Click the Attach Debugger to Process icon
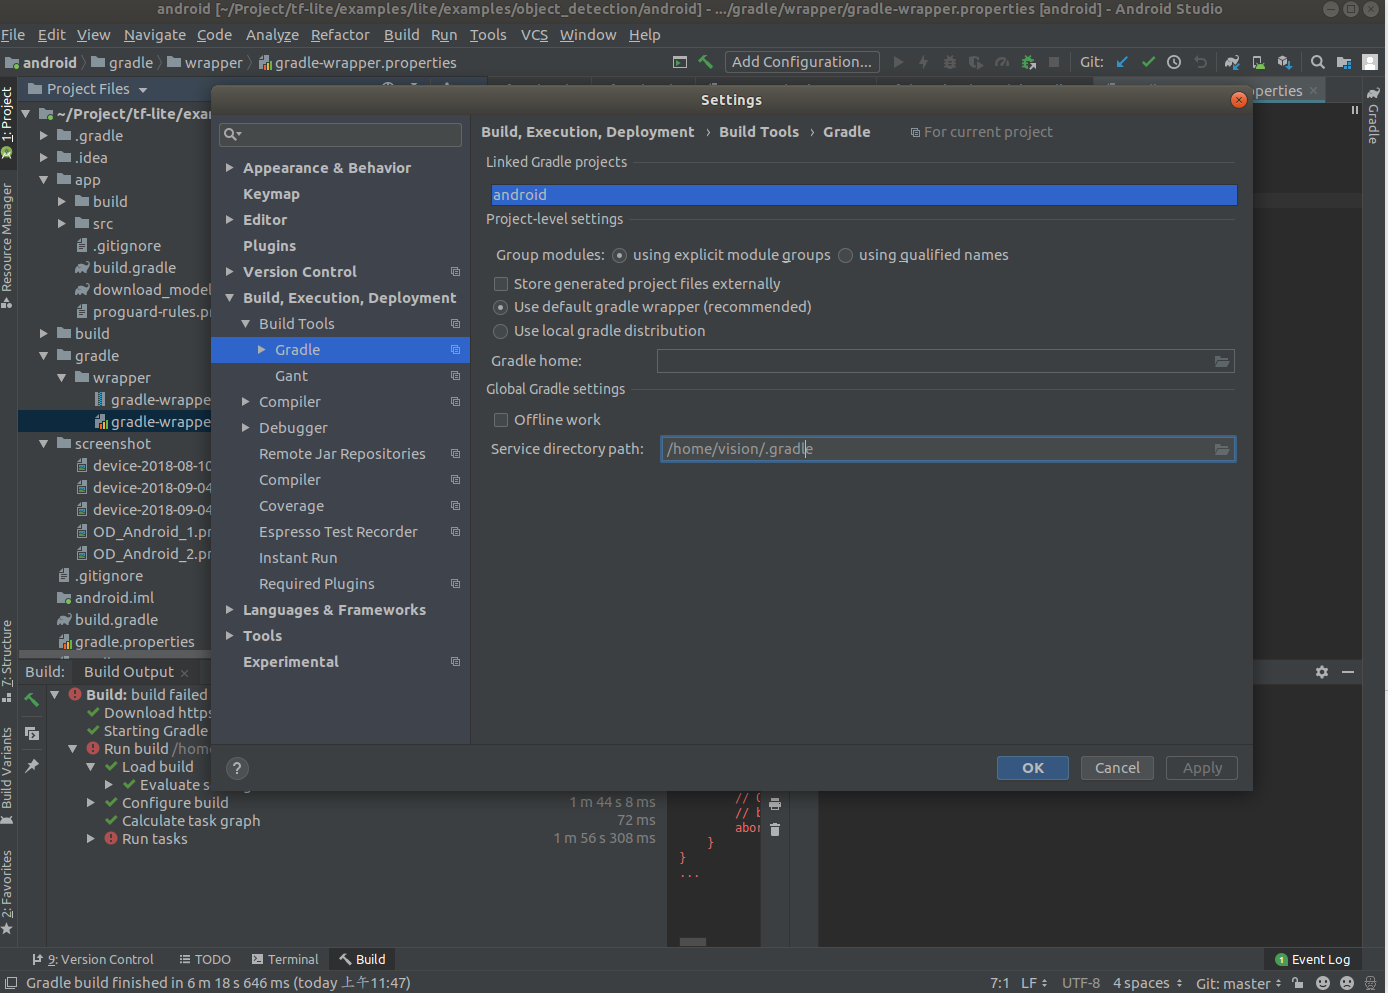 1029,62
